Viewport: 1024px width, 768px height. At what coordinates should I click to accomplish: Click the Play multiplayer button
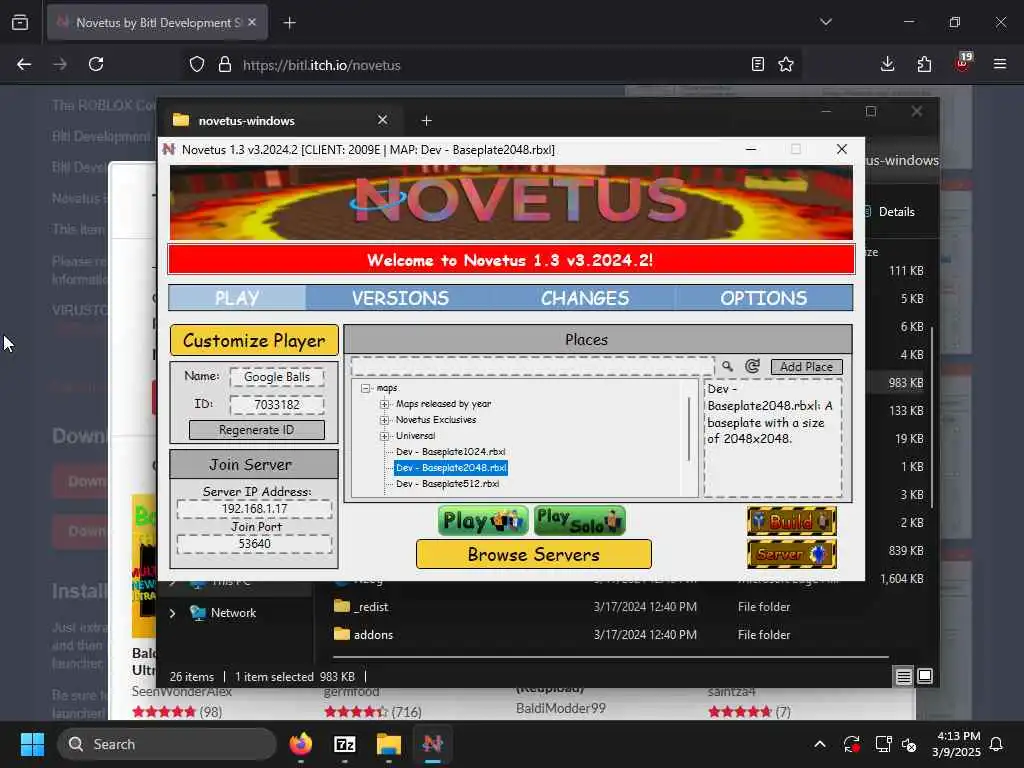pyautogui.click(x=483, y=520)
